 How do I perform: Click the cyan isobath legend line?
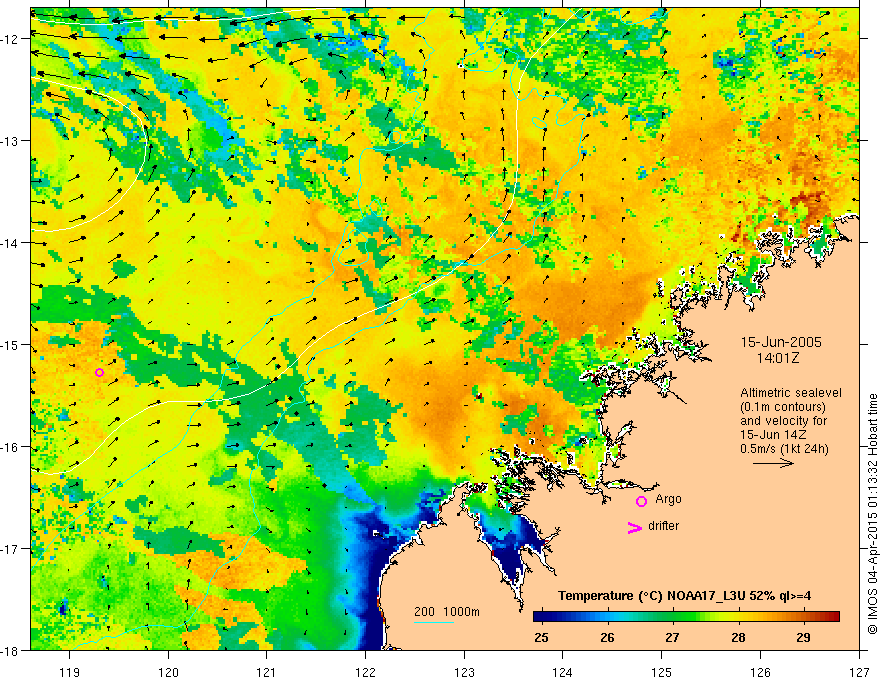433,622
